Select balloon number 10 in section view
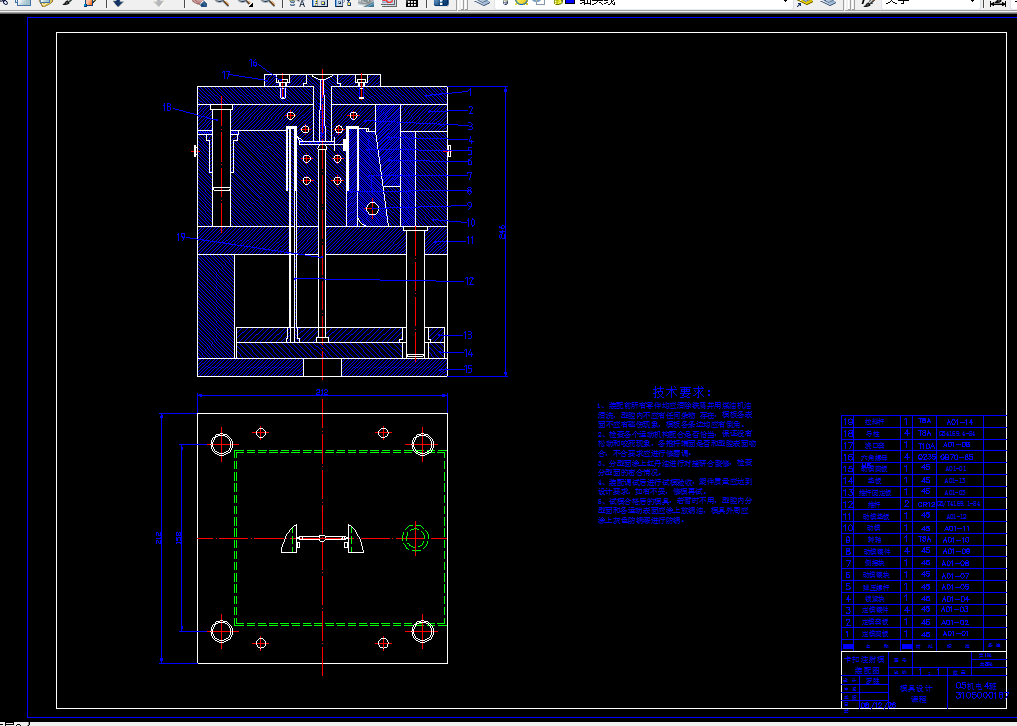 tap(471, 223)
